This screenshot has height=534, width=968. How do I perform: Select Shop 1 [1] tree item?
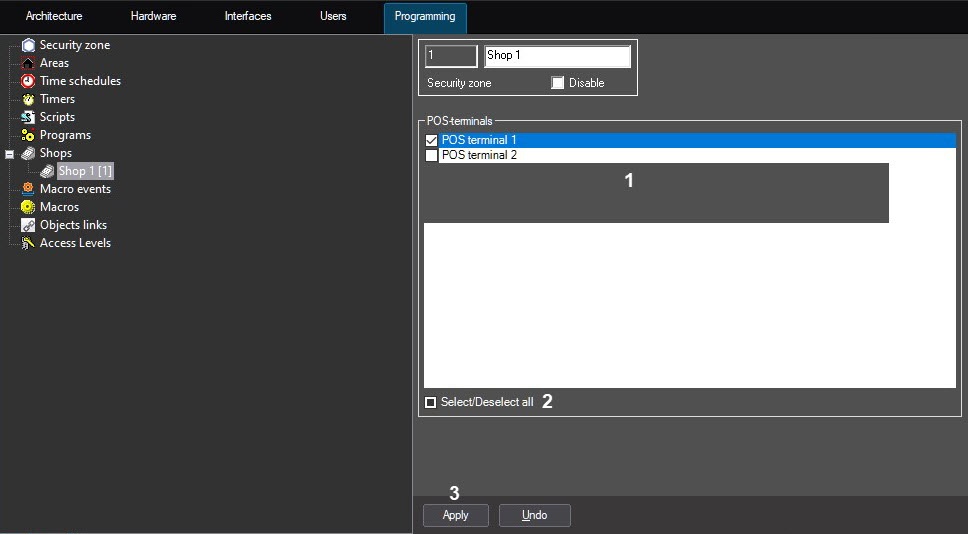[84, 171]
